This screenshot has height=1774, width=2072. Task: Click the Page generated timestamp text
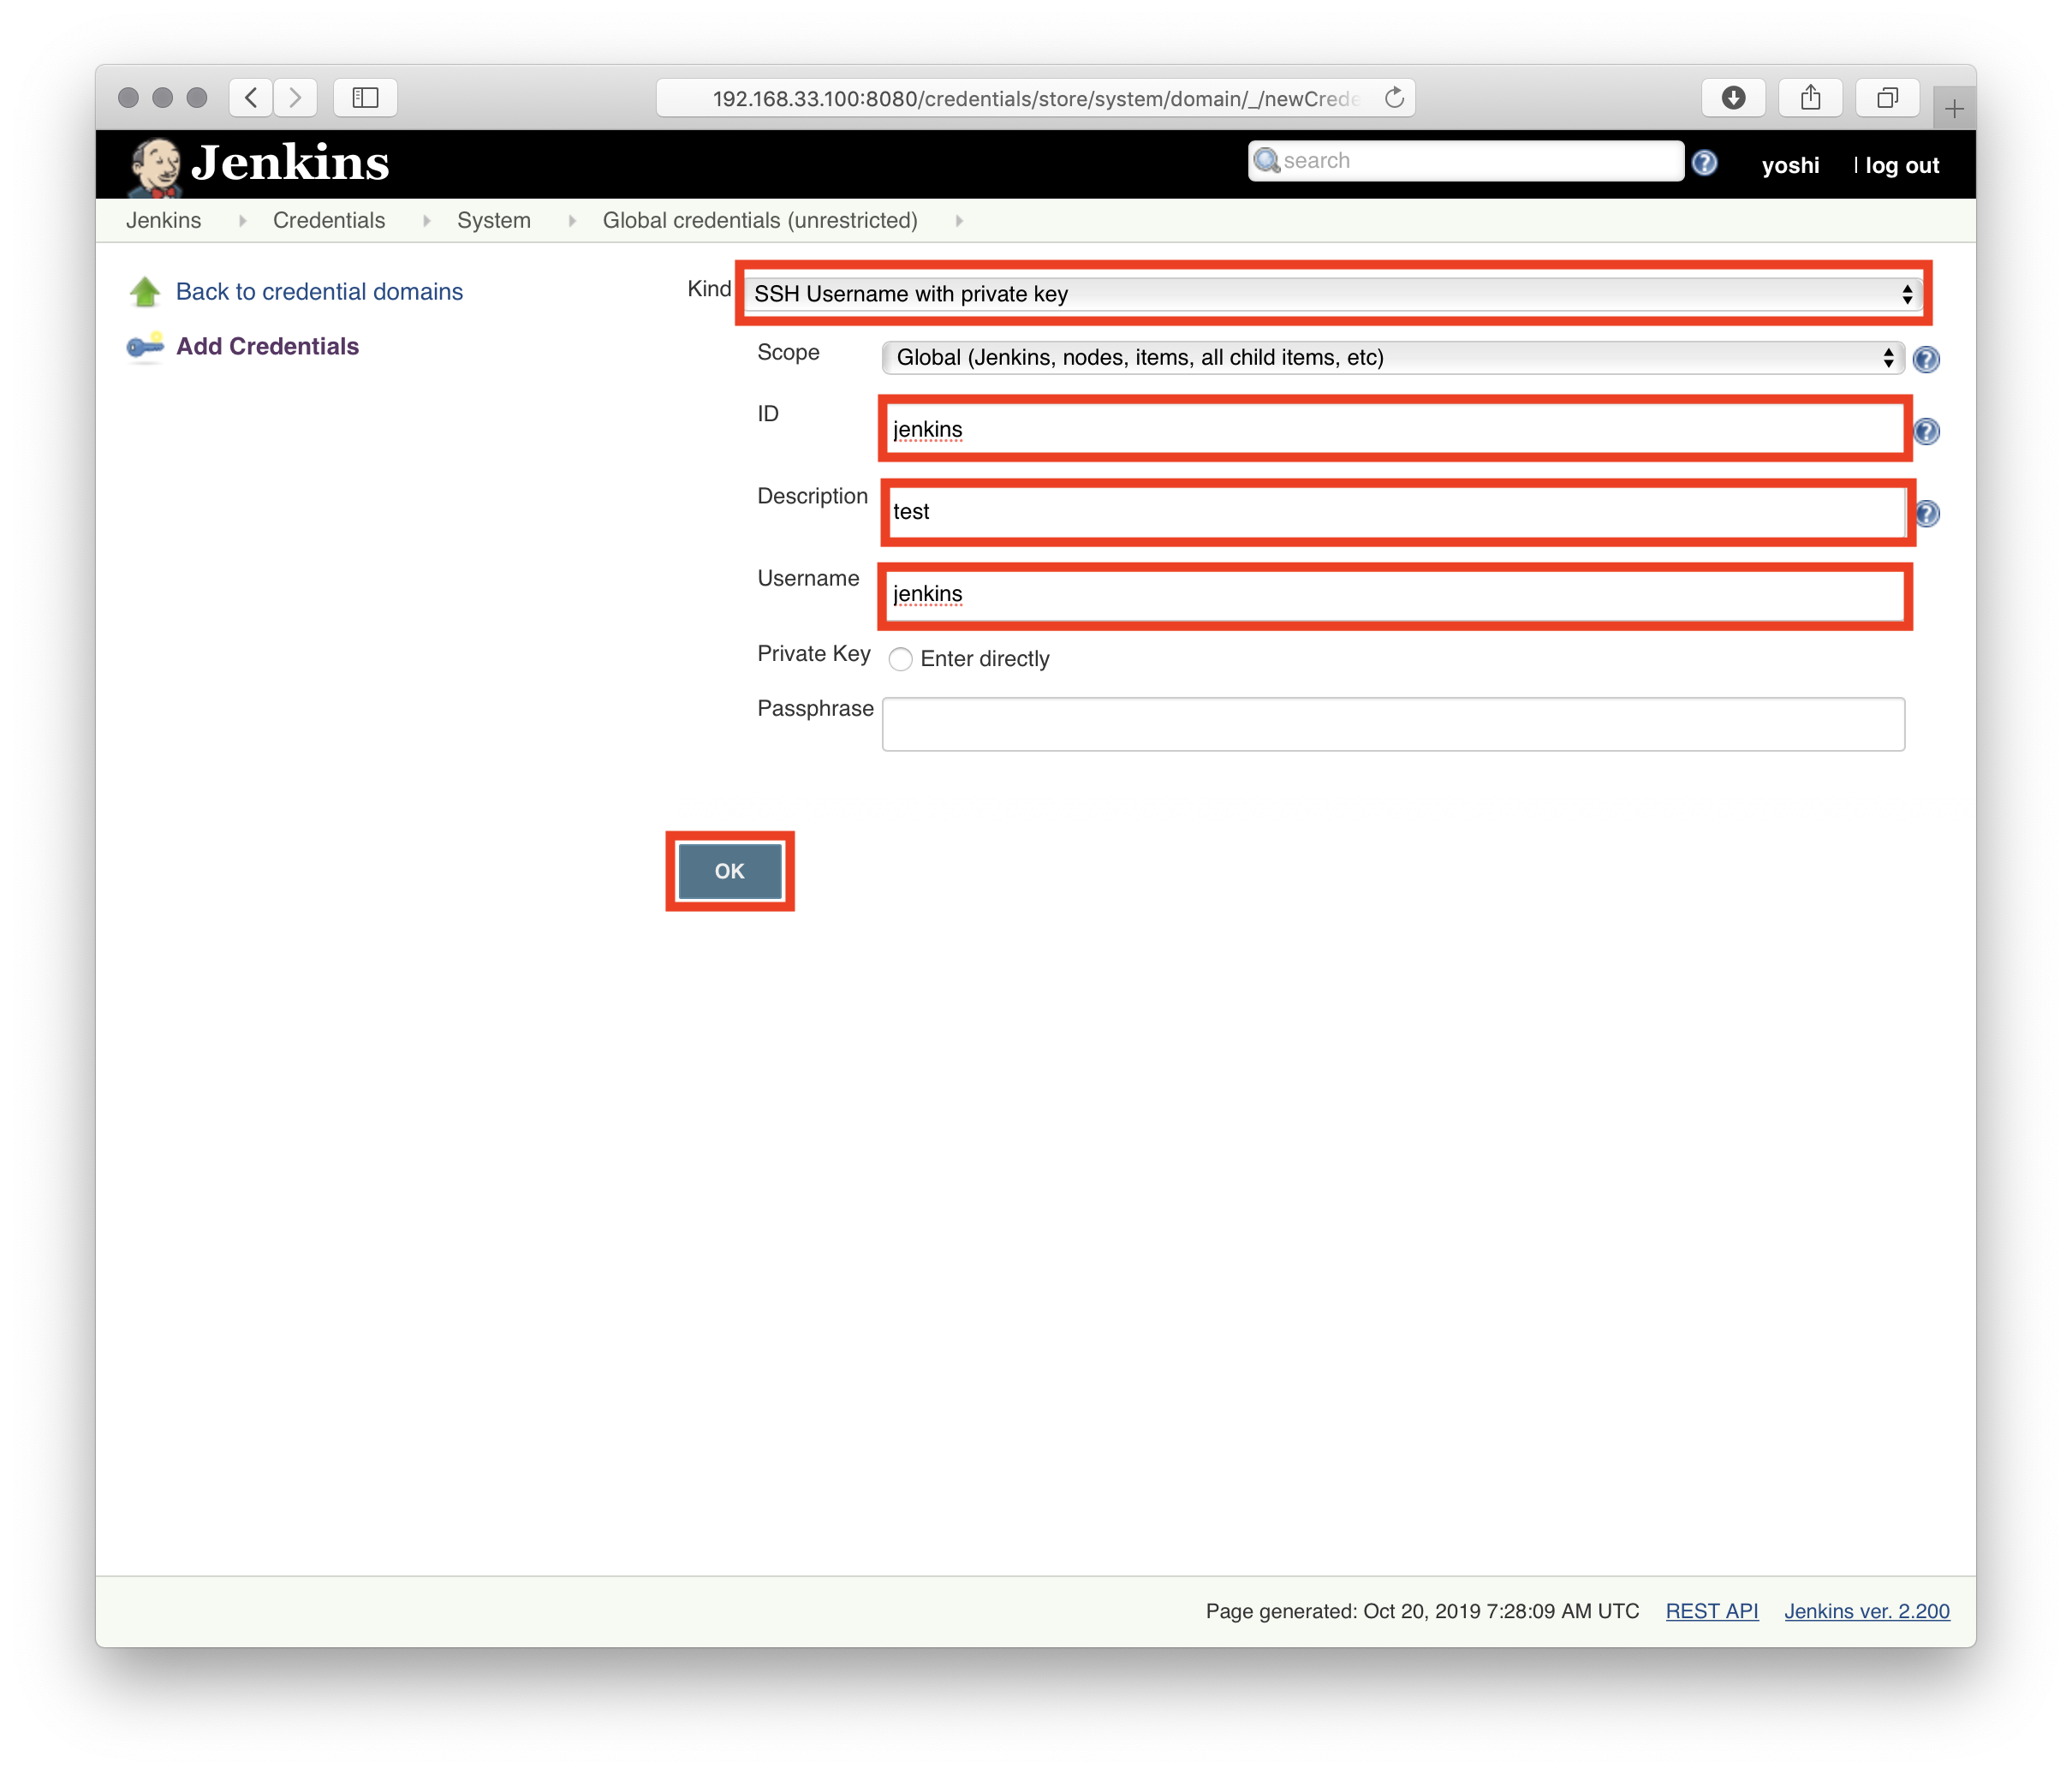click(x=1422, y=1611)
